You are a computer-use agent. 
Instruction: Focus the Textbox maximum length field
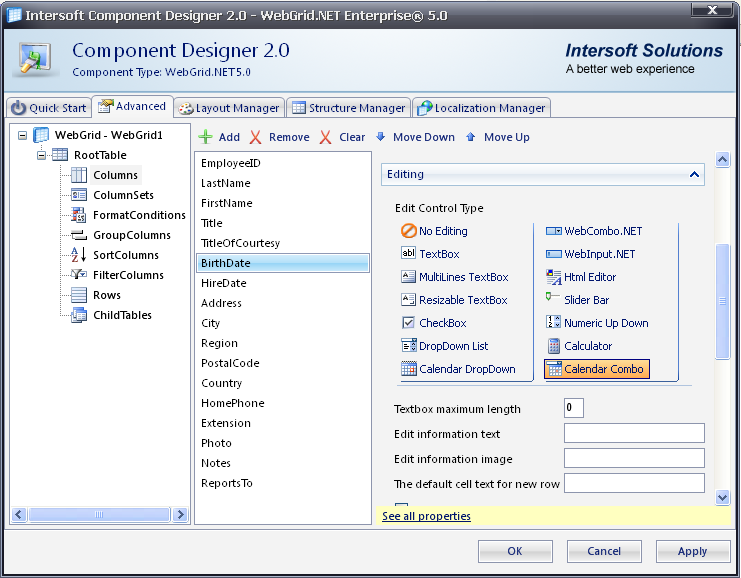pyautogui.click(x=574, y=408)
